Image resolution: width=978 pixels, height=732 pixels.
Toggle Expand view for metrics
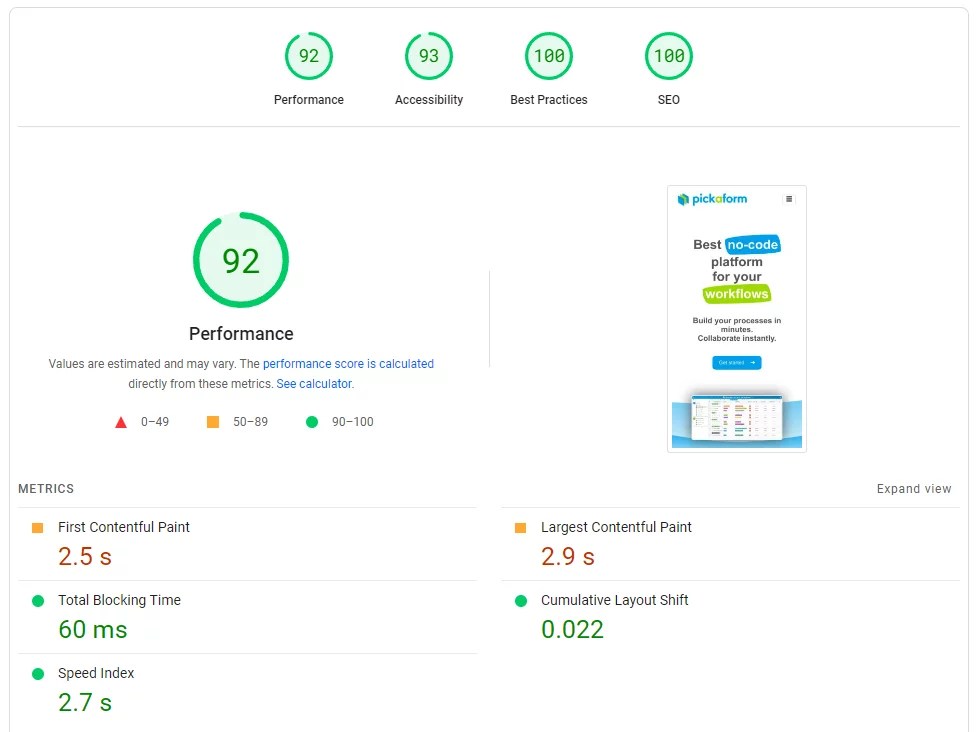(913, 489)
